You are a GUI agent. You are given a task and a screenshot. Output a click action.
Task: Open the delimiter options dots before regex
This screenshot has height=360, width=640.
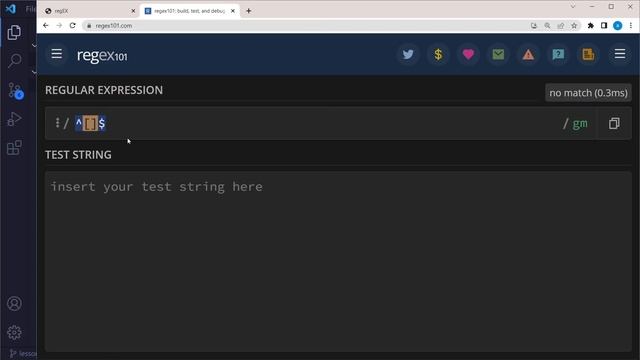58,122
